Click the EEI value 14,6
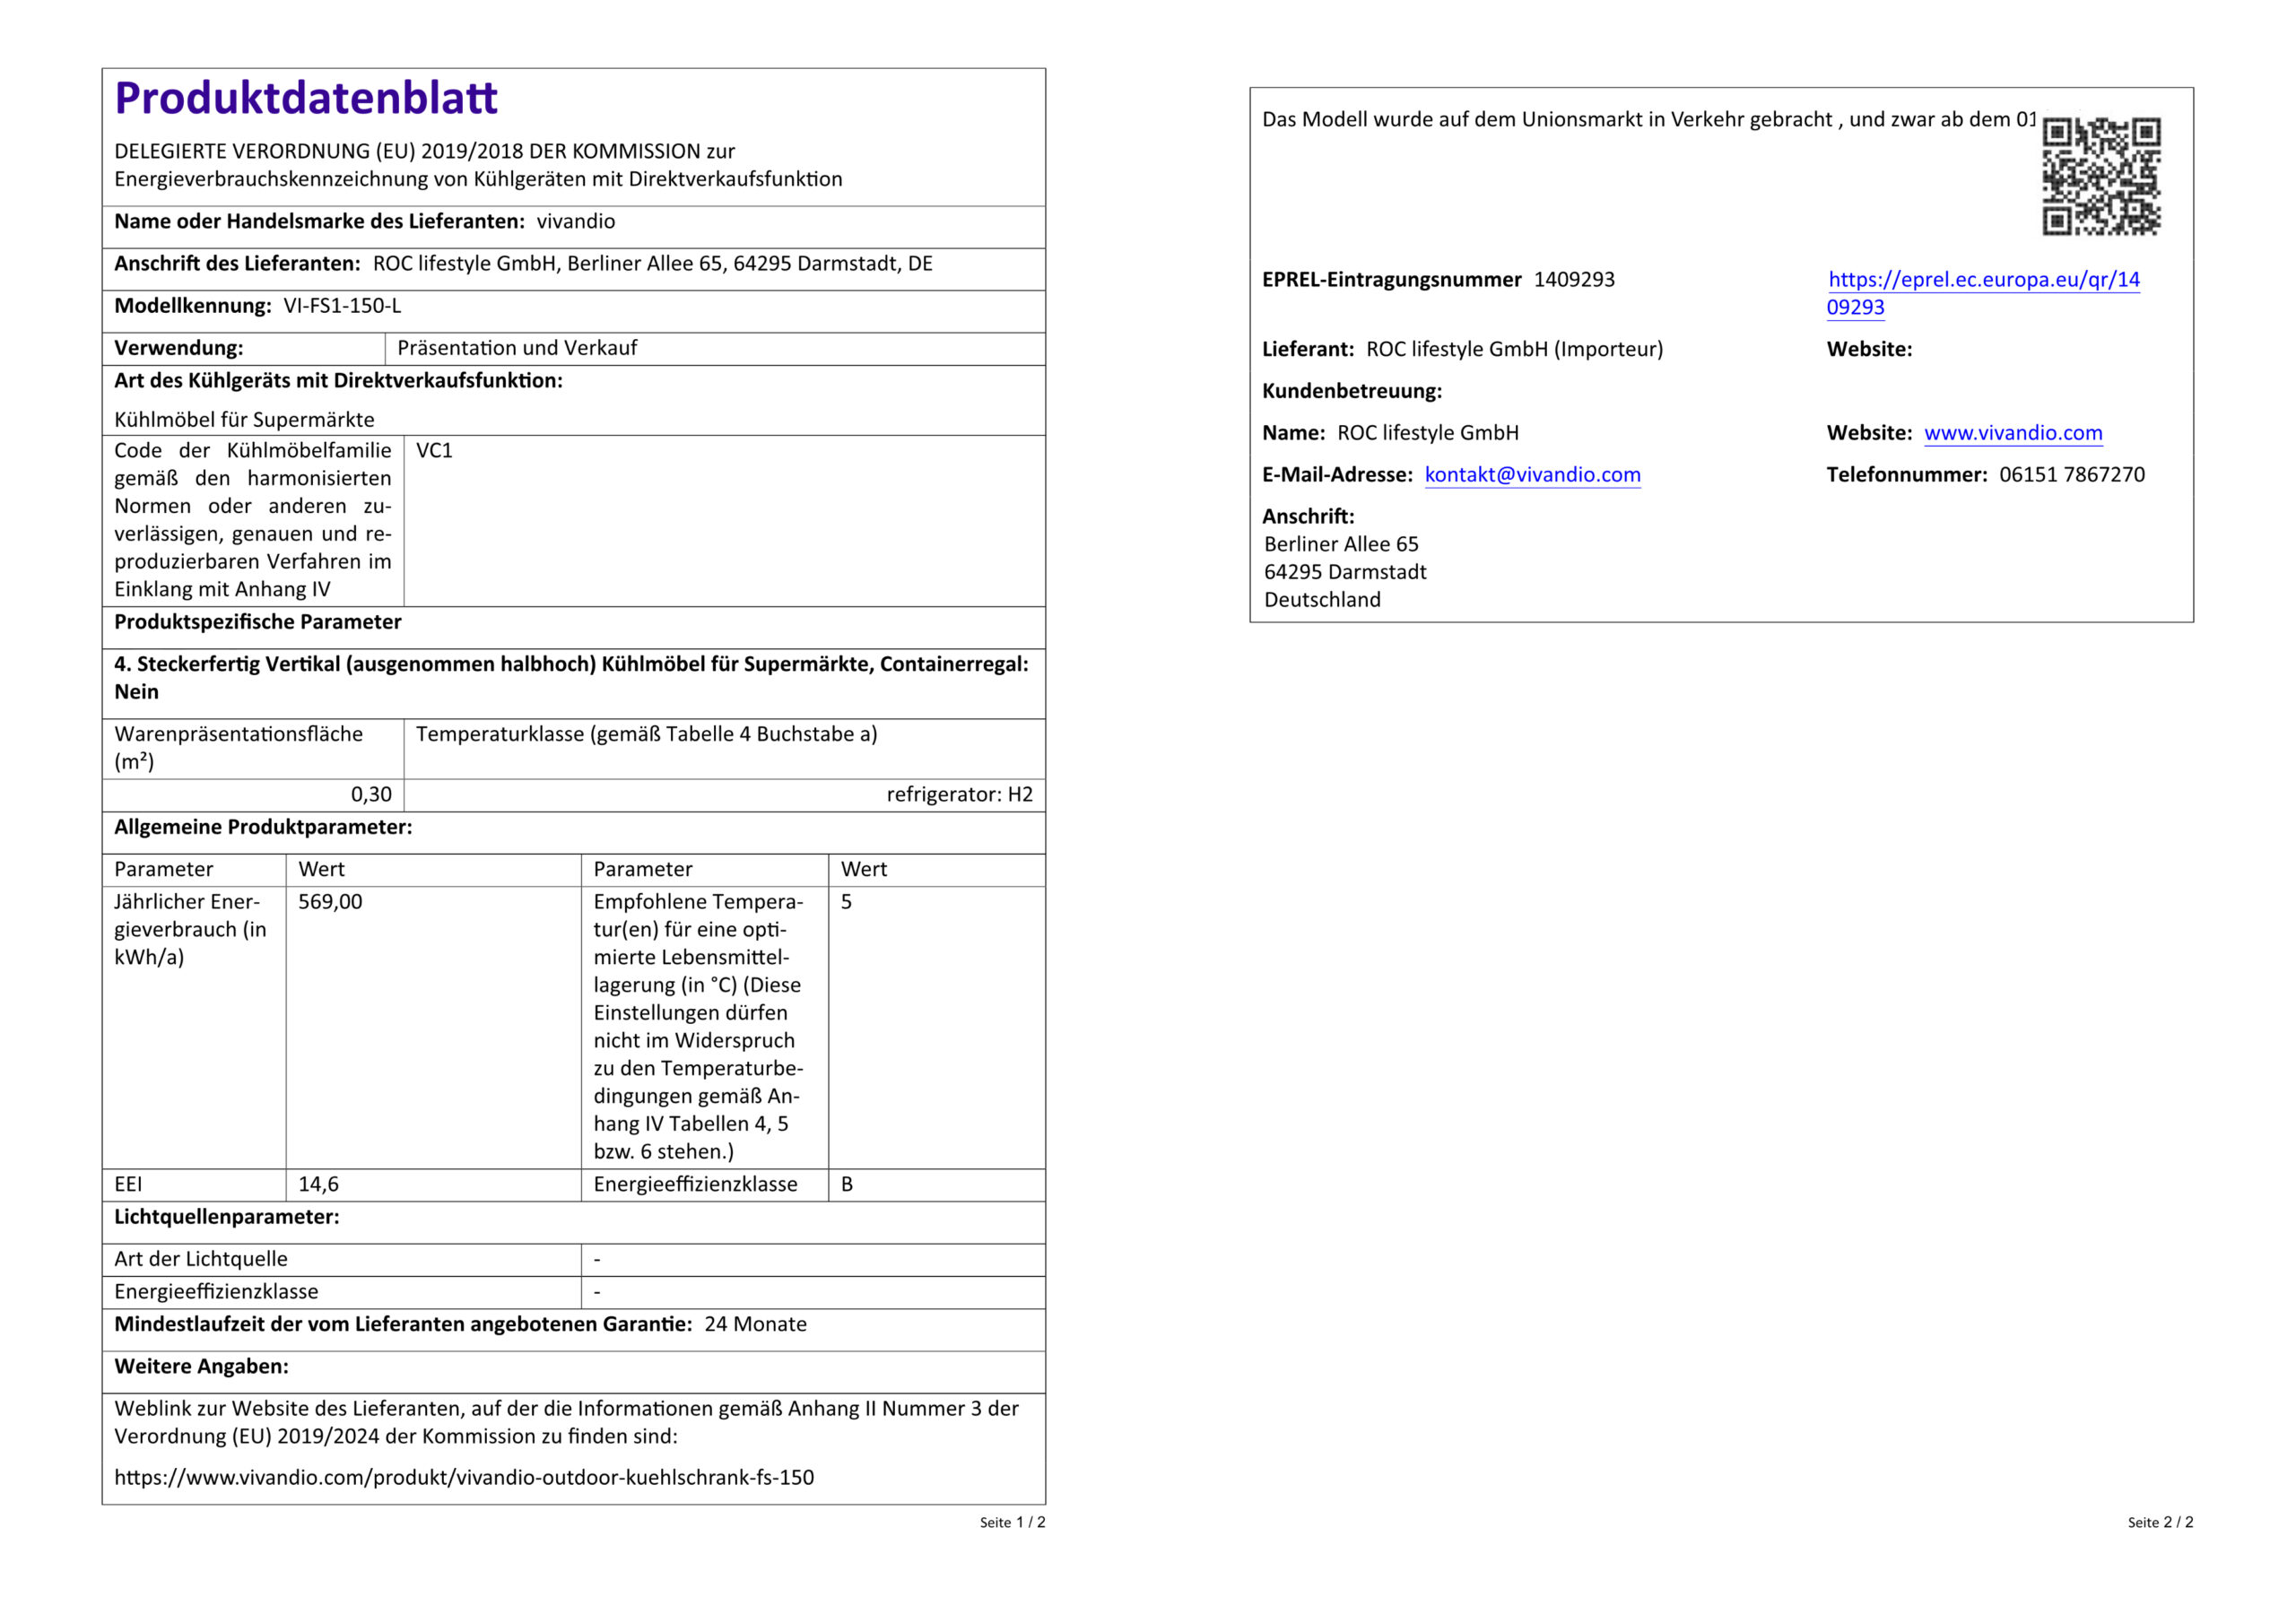This screenshot has height=1623, width=2296. pyautogui.click(x=318, y=1184)
